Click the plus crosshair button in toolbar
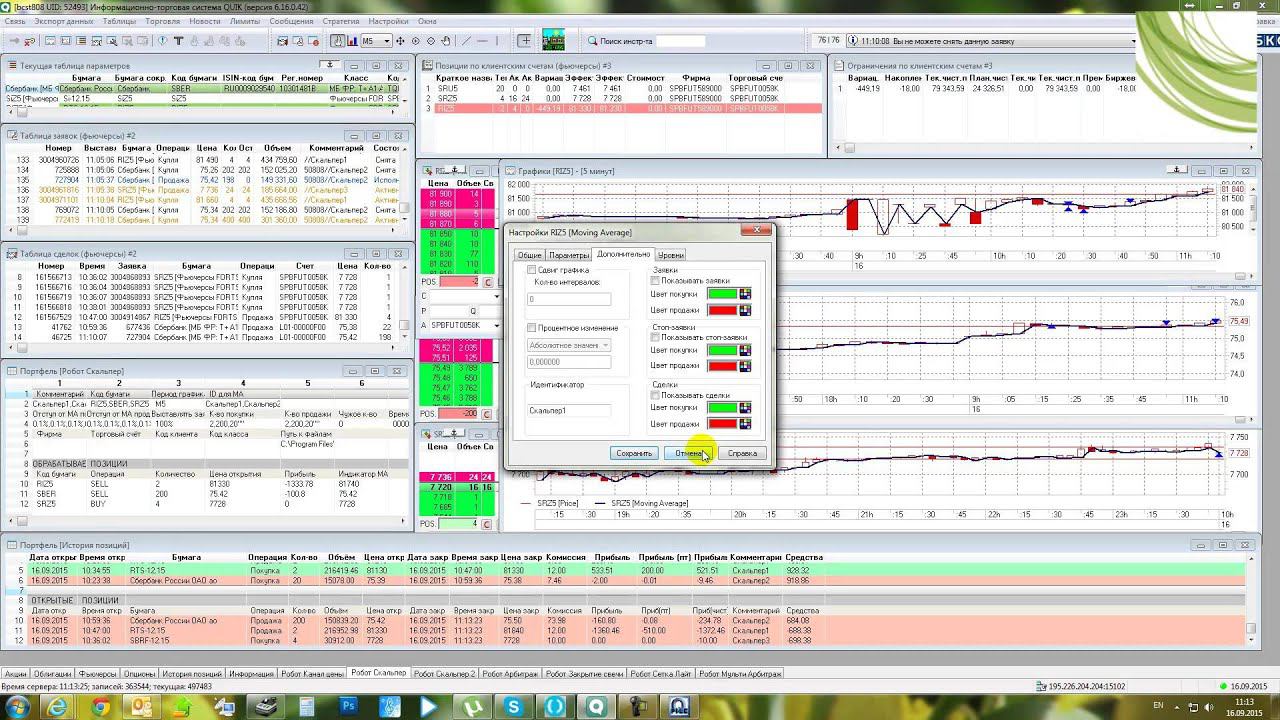 tap(524, 41)
